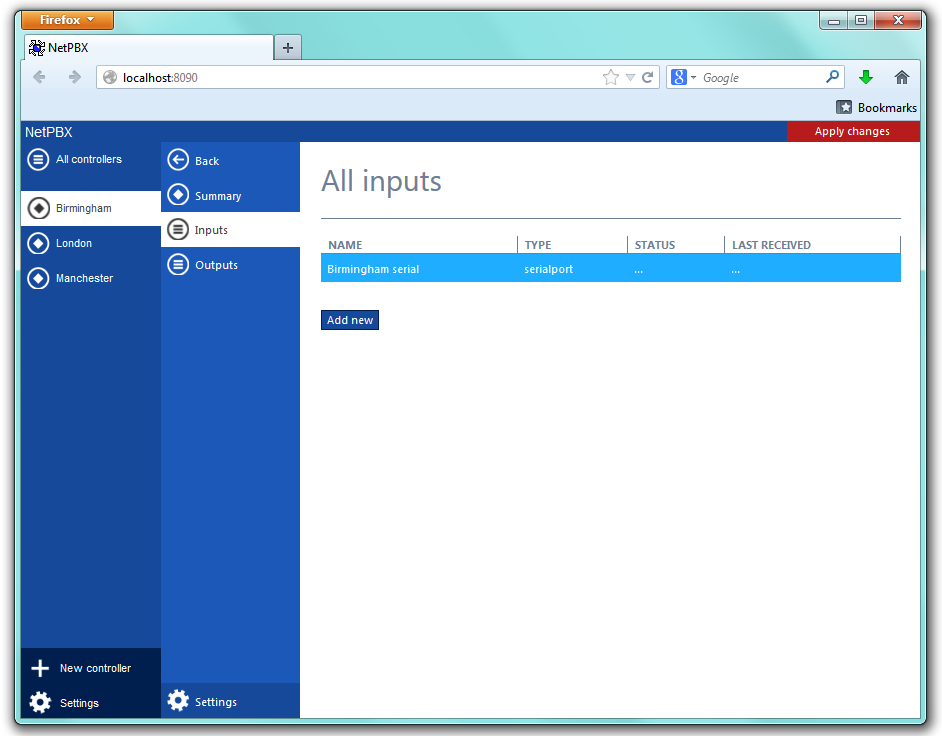The image size is (942, 736).
Task: Open the address bar history dropdown arrow
Action: pyautogui.click(x=630, y=77)
